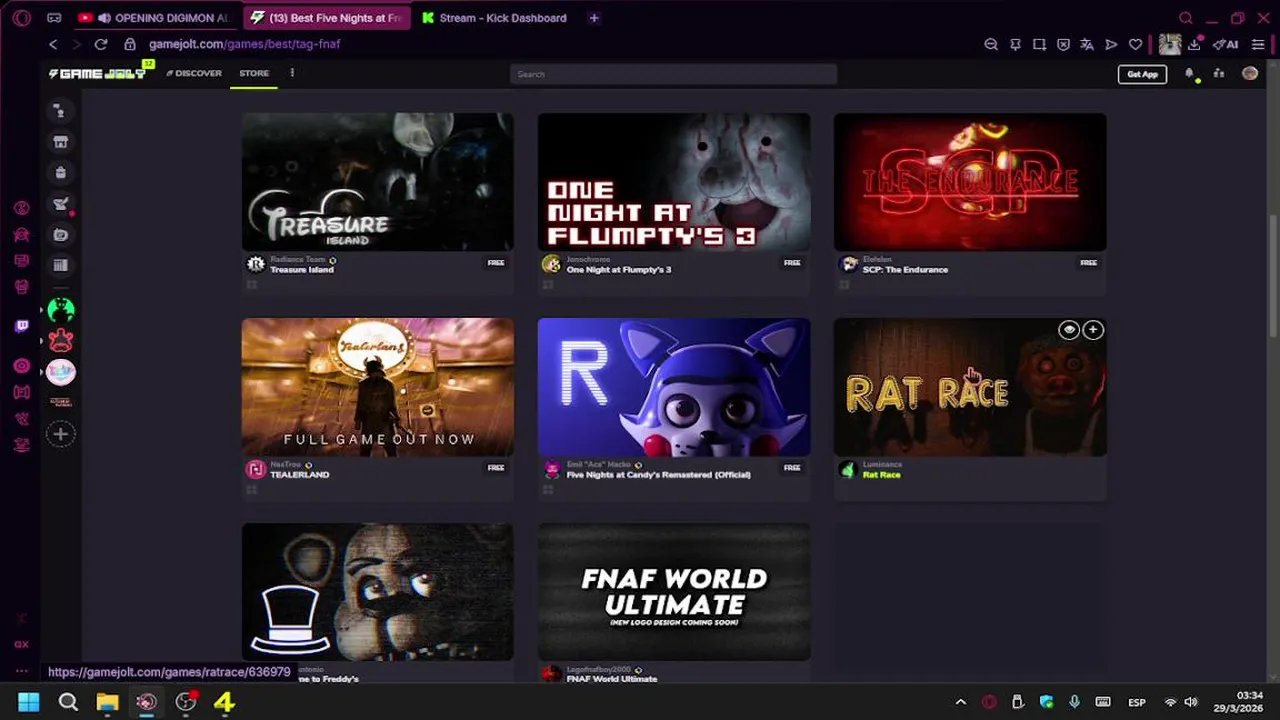Open the Store nav item
The image size is (1280, 720).
coord(254,73)
